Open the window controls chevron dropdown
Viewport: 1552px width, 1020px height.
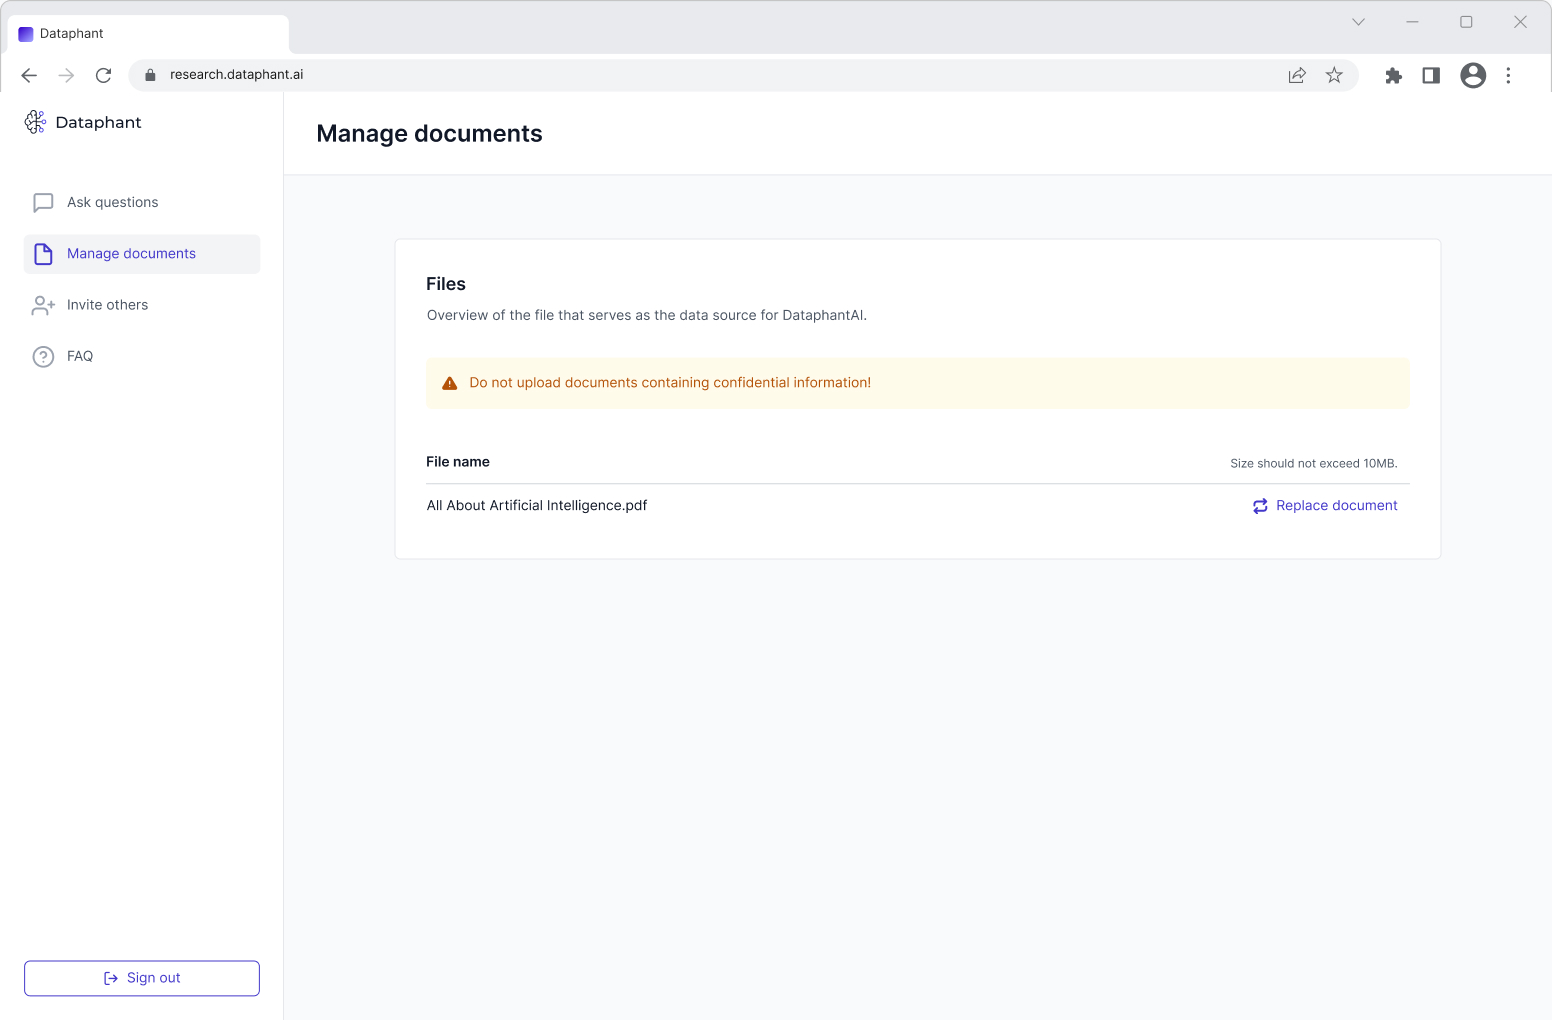1358,21
